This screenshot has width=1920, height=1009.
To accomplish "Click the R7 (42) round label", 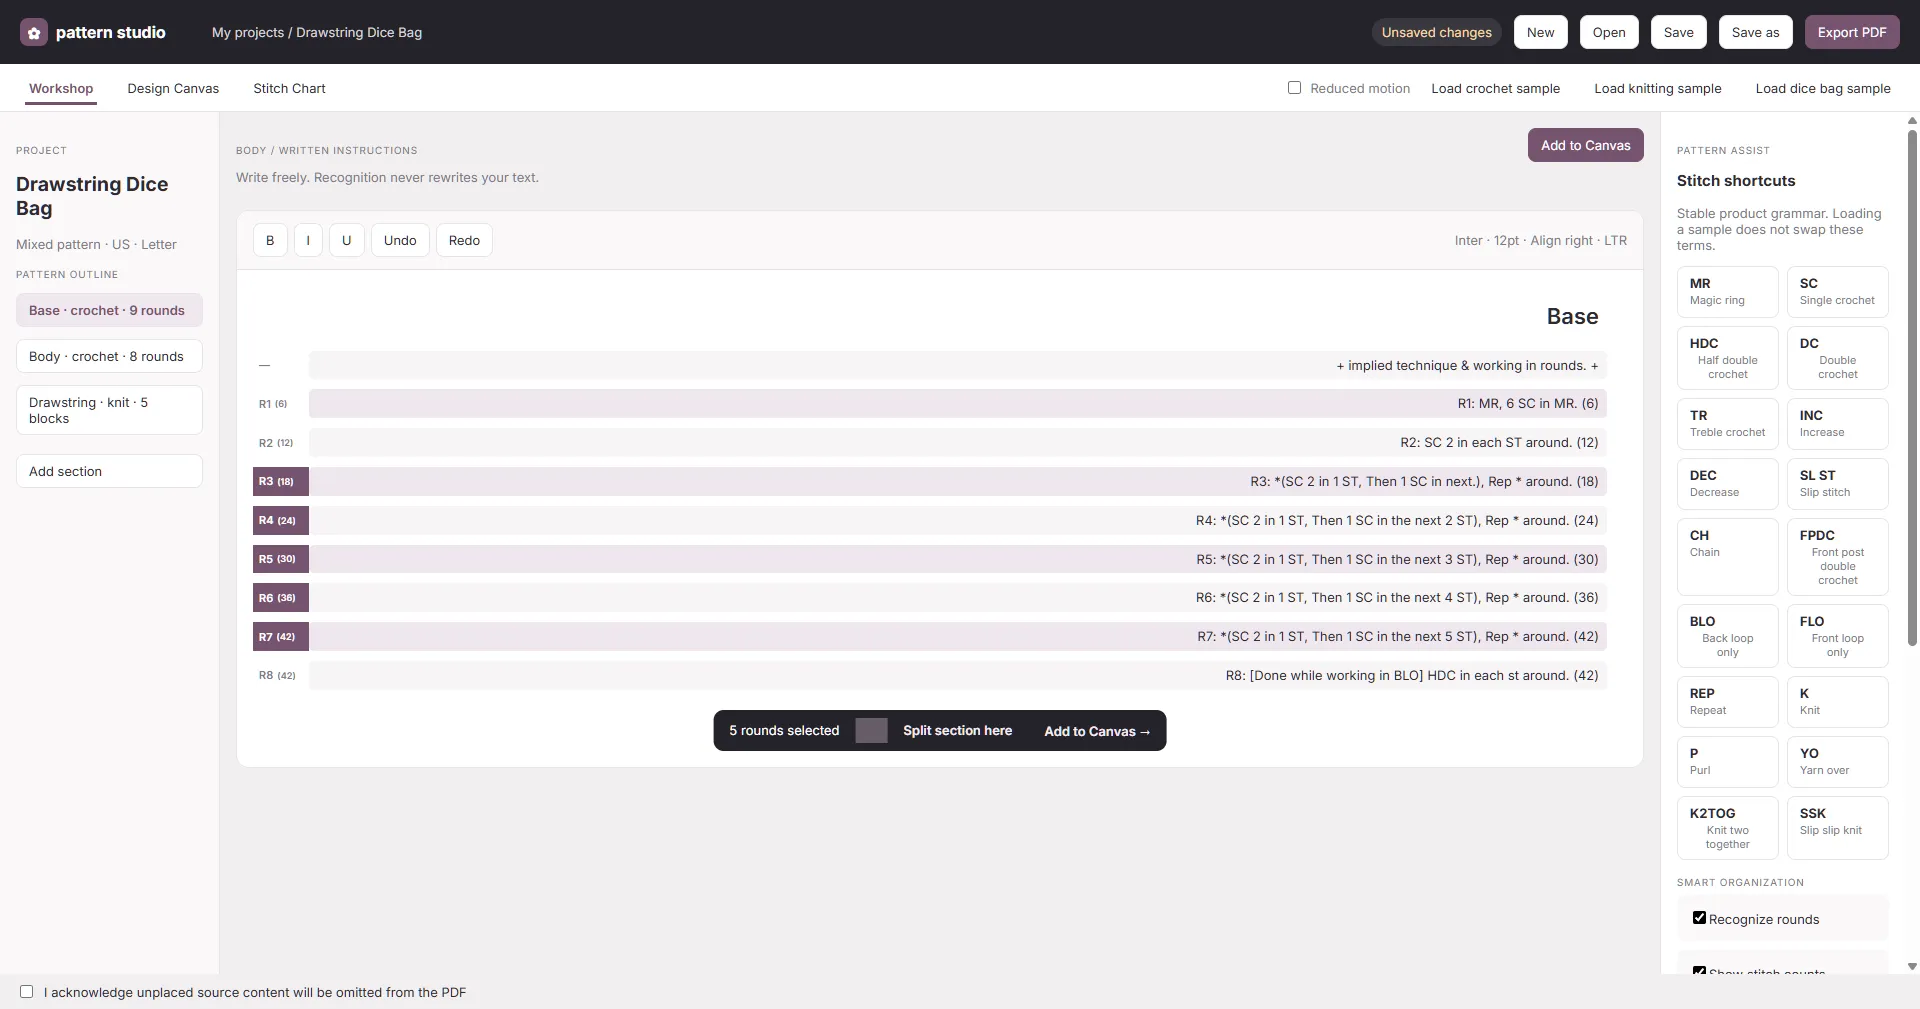I will [280, 636].
